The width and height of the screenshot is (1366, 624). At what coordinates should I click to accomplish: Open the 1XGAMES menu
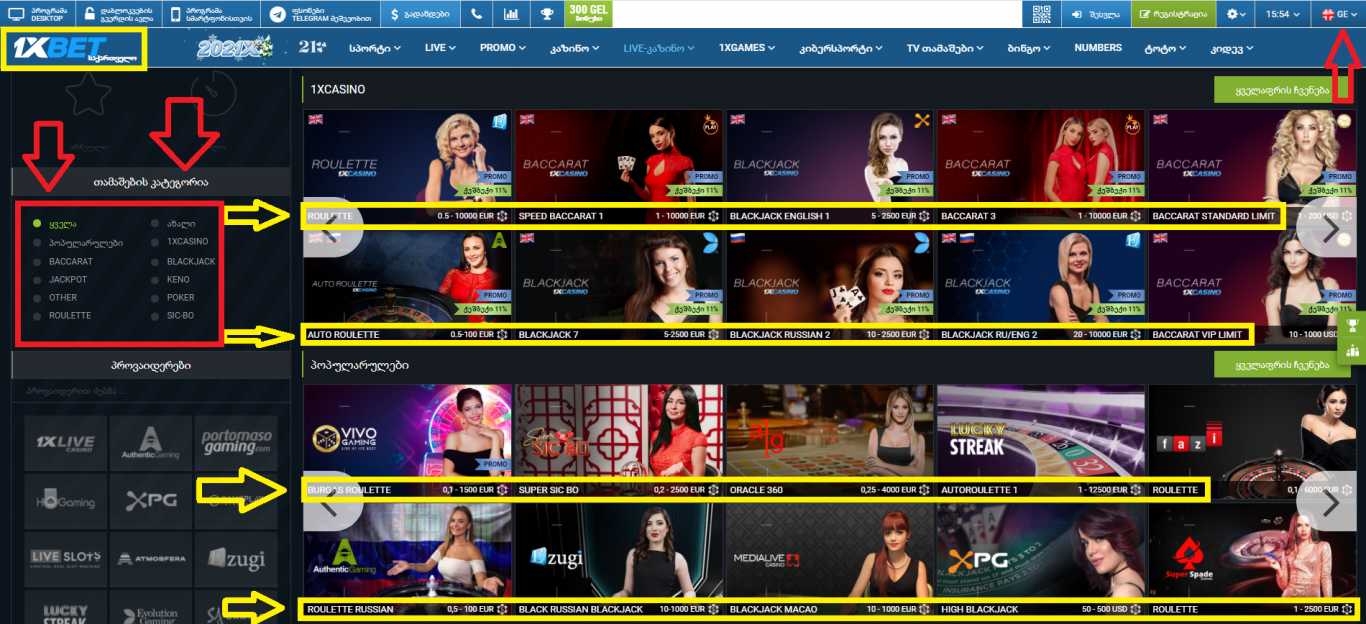(x=747, y=47)
